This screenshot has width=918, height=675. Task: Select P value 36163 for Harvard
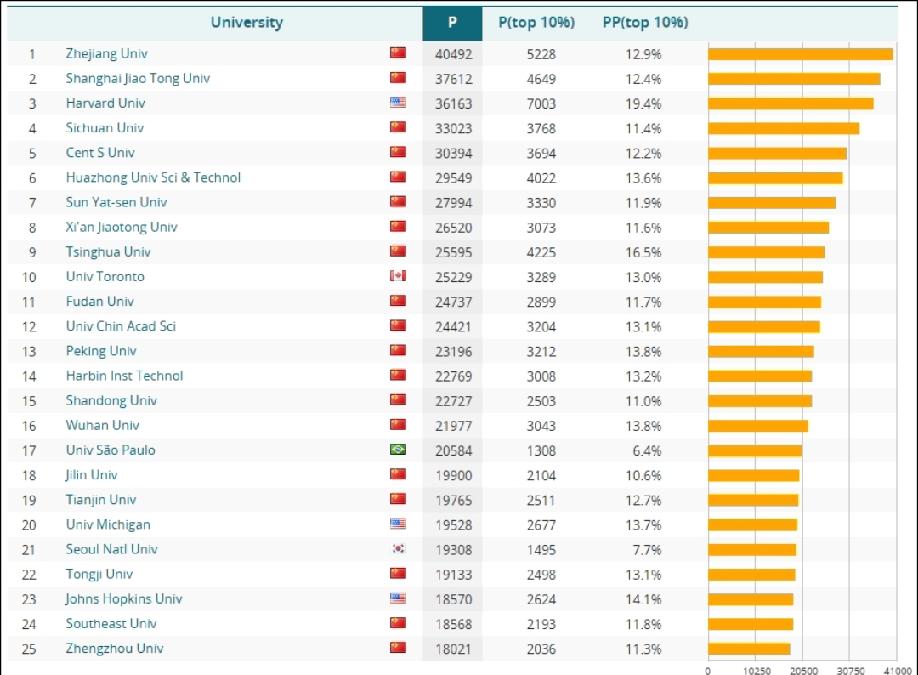coord(453,104)
